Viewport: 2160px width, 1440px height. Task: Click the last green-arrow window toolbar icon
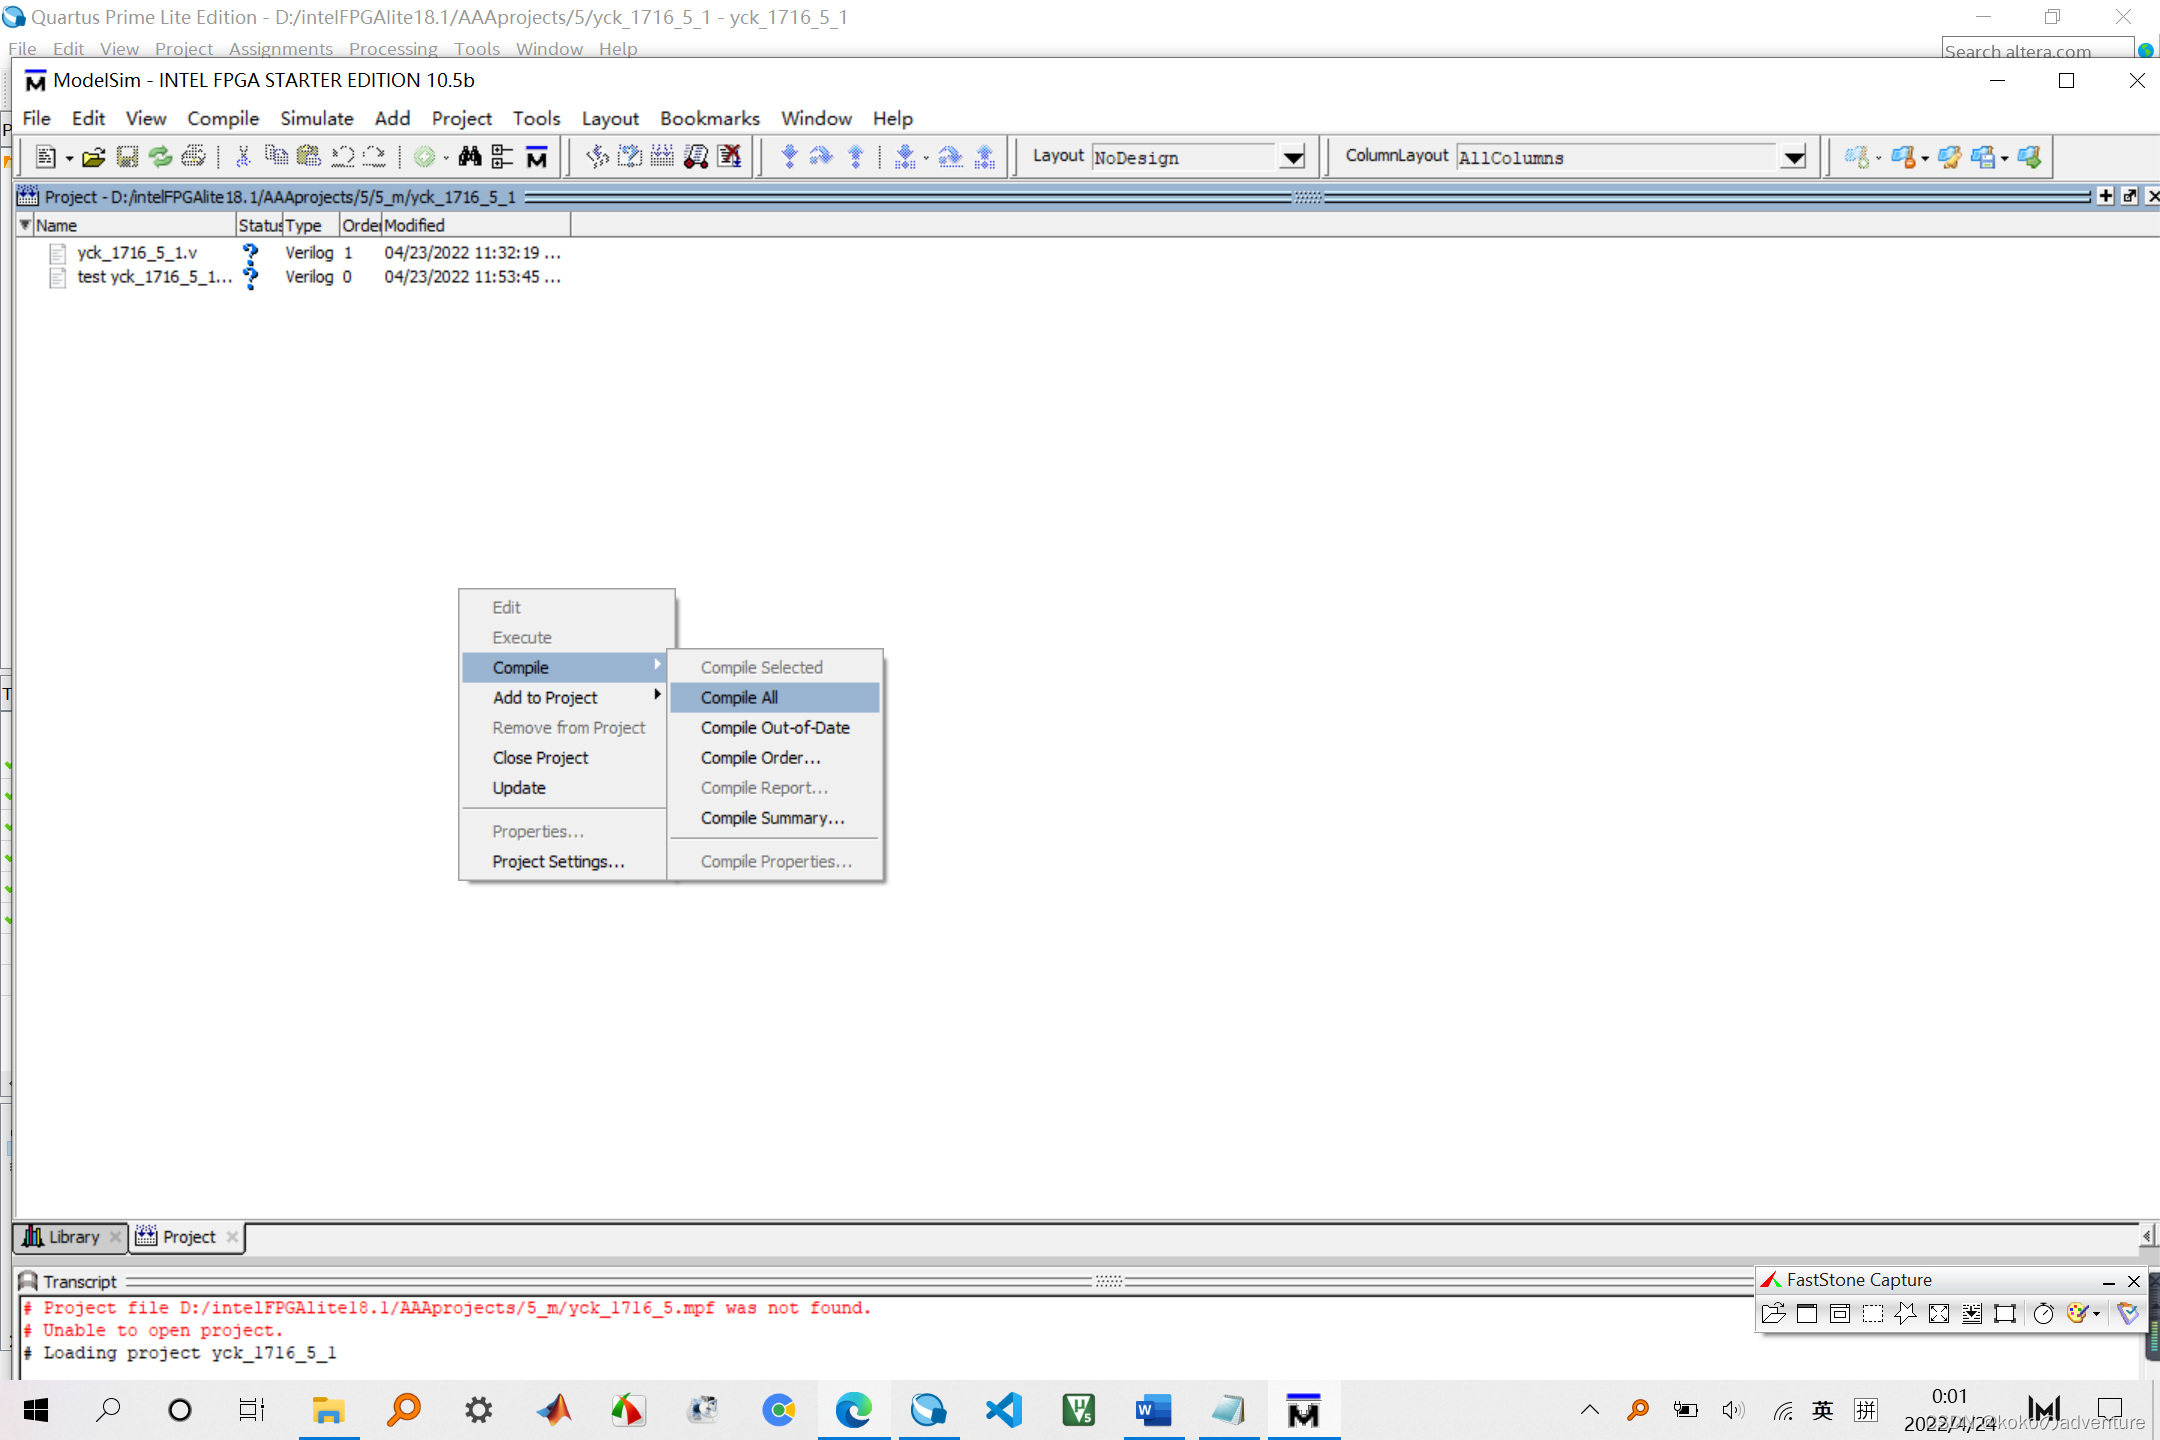tap(2030, 157)
